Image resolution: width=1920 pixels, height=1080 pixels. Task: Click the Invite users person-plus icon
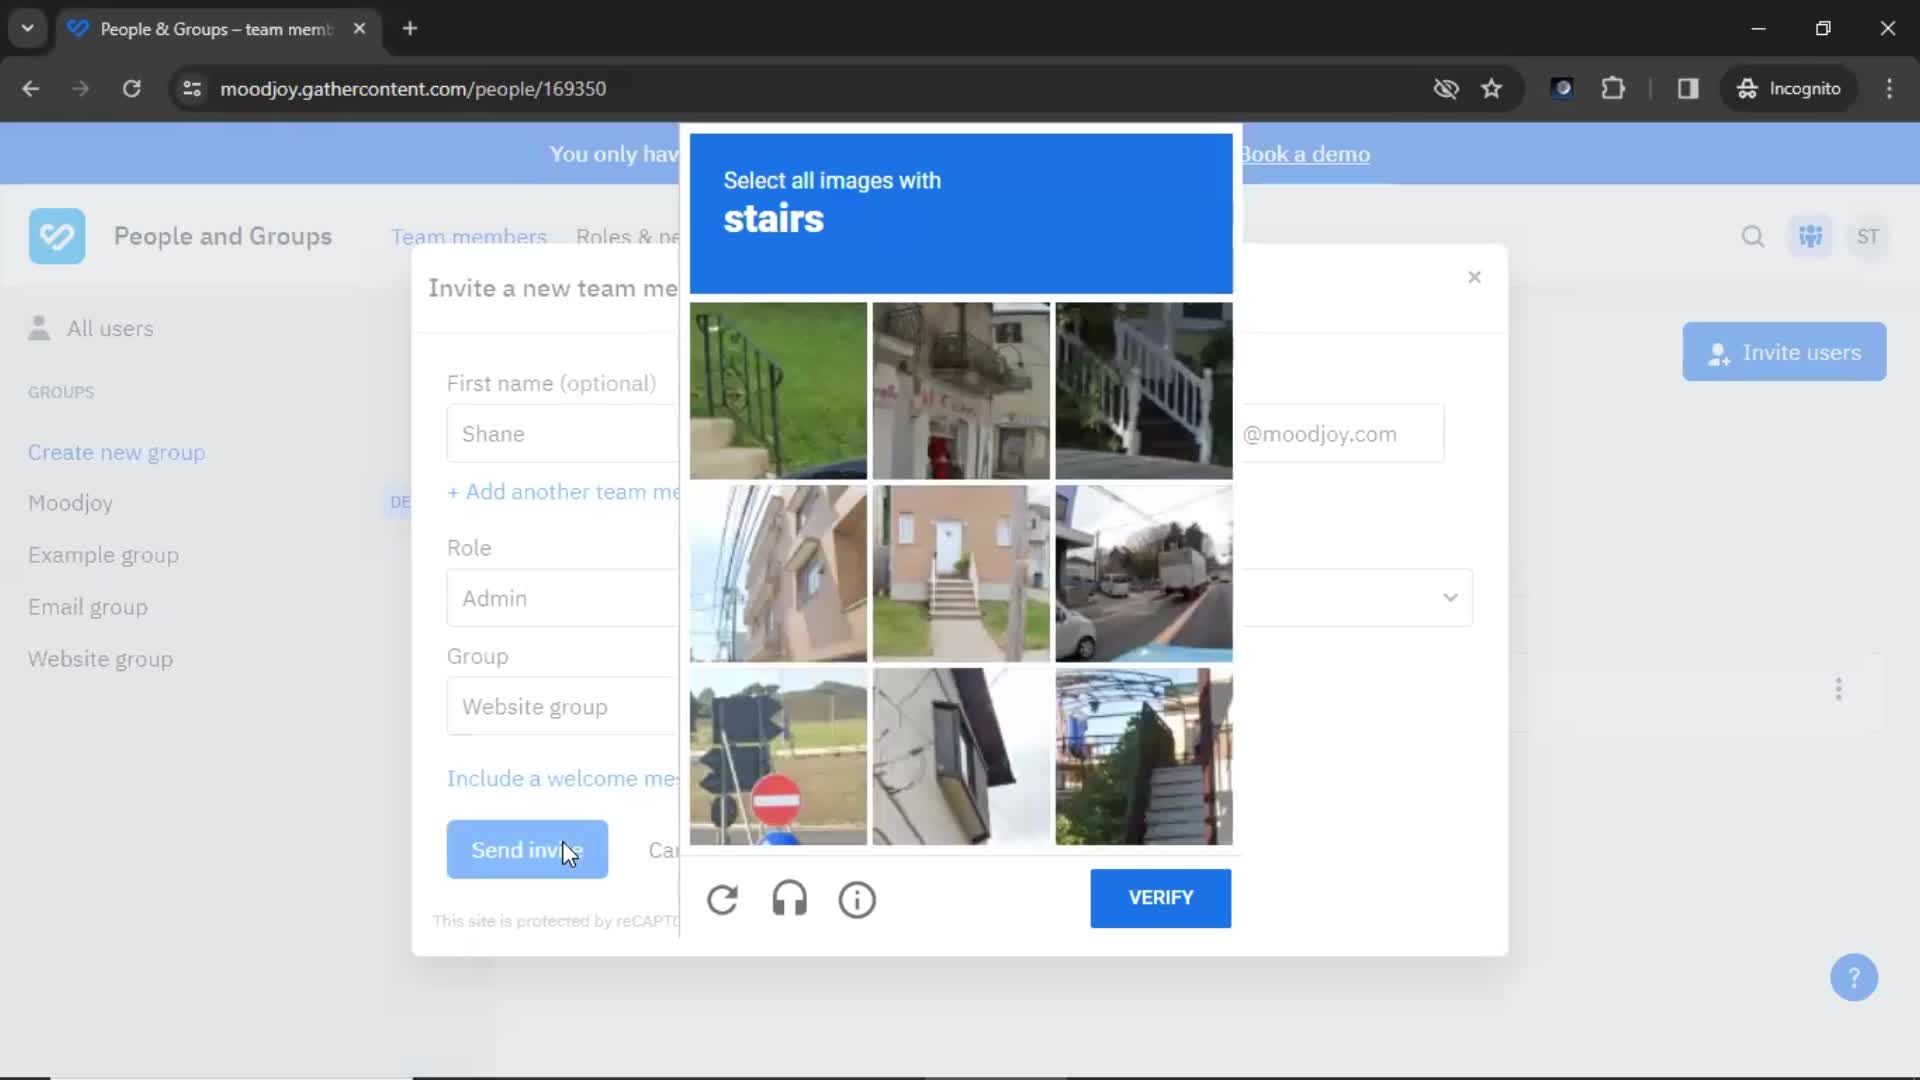click(1720, 352)
